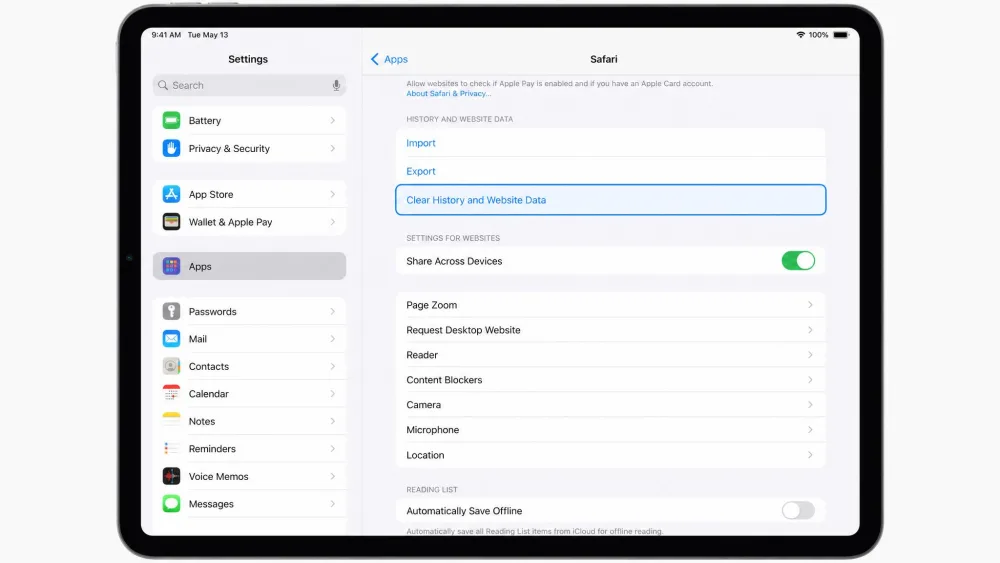Open Microphone permission chevron
Image resolution: width=1000 pixels, height=563 pixels.
click(x=810, y=430)
